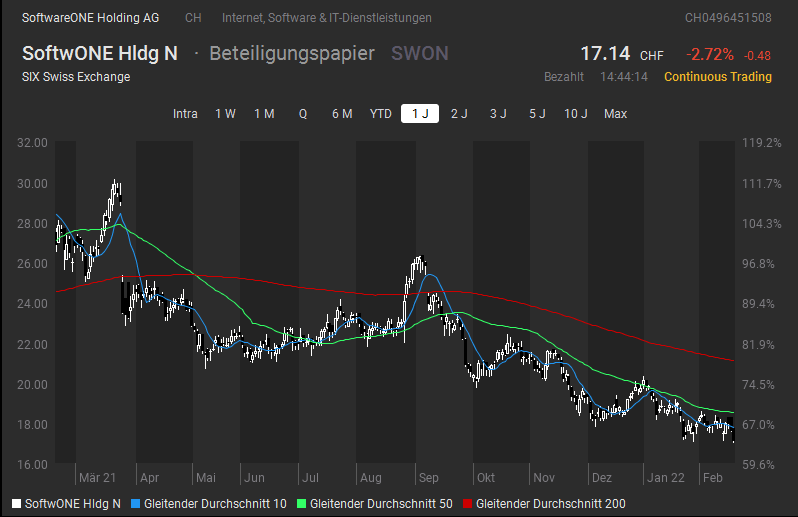
Task: Switch chart to 1 W range
Action: 225,113
